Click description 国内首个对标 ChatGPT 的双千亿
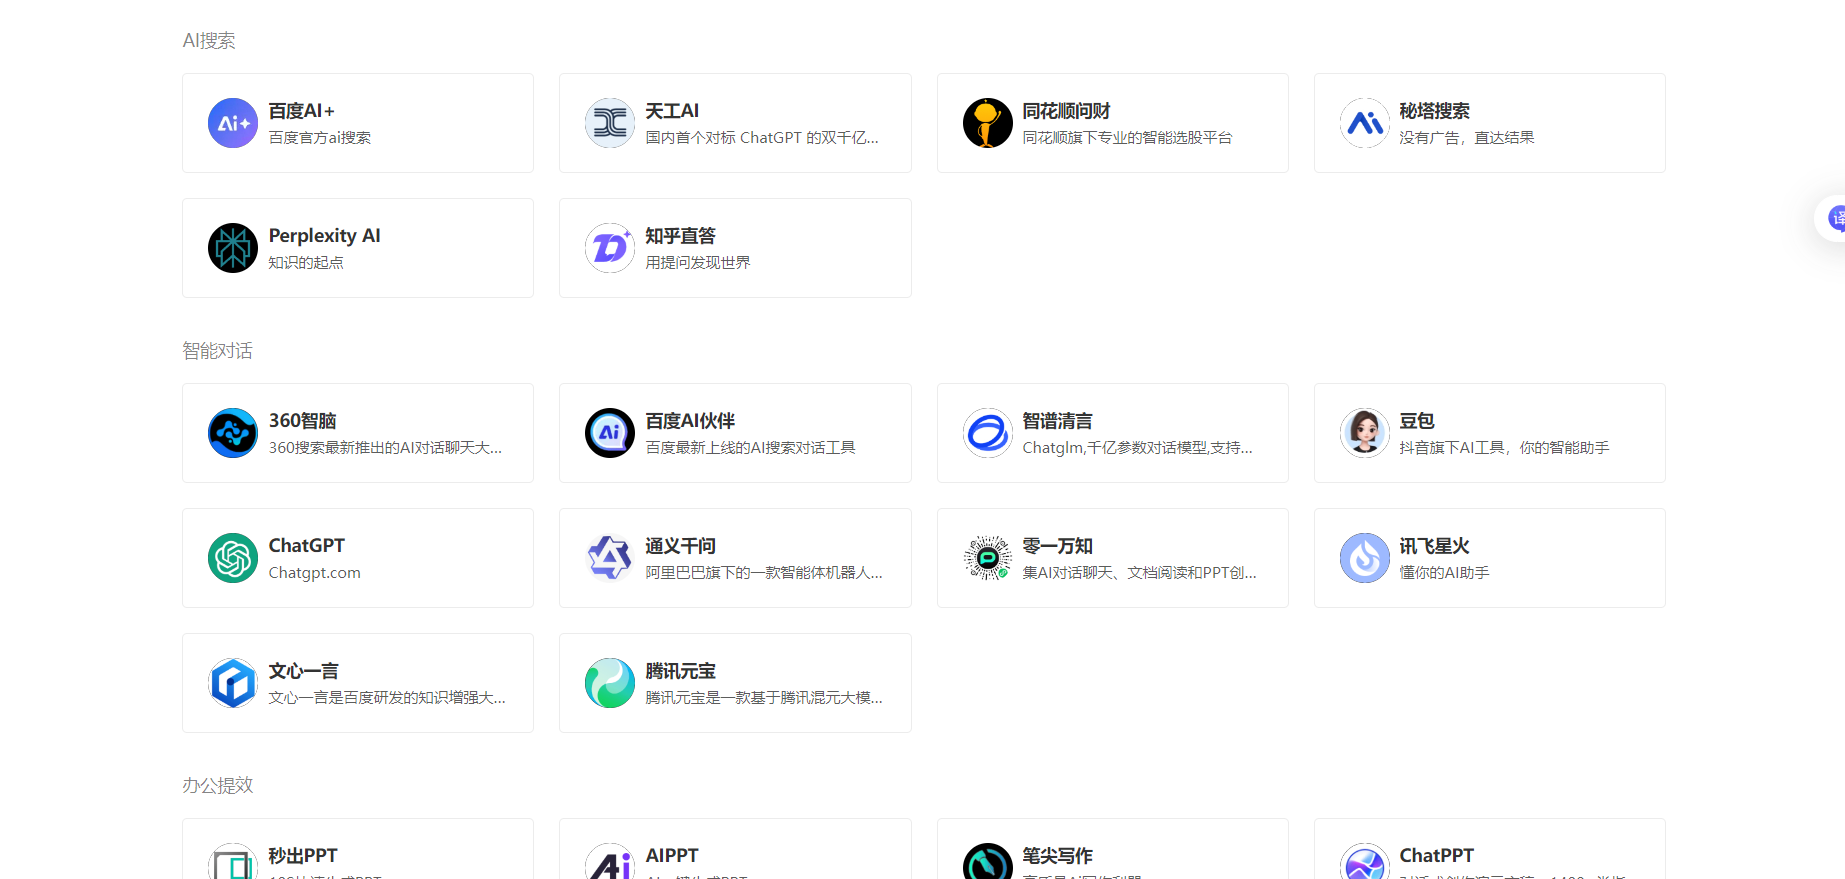 762,138
